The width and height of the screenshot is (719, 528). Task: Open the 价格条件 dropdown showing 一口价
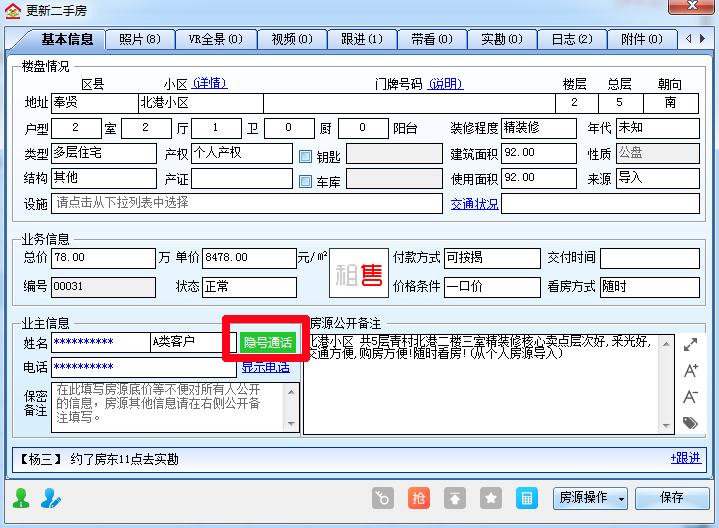click(x=492, y=287)
